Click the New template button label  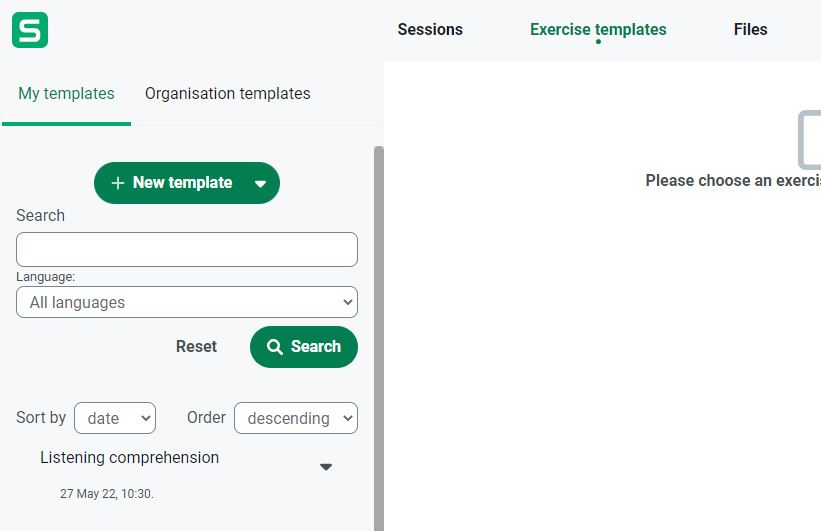(x=182, y=183)
